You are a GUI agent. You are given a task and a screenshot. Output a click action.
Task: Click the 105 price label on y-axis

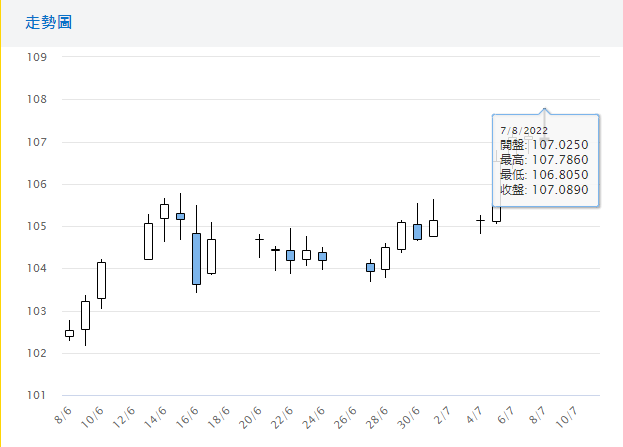click(38, 226)
